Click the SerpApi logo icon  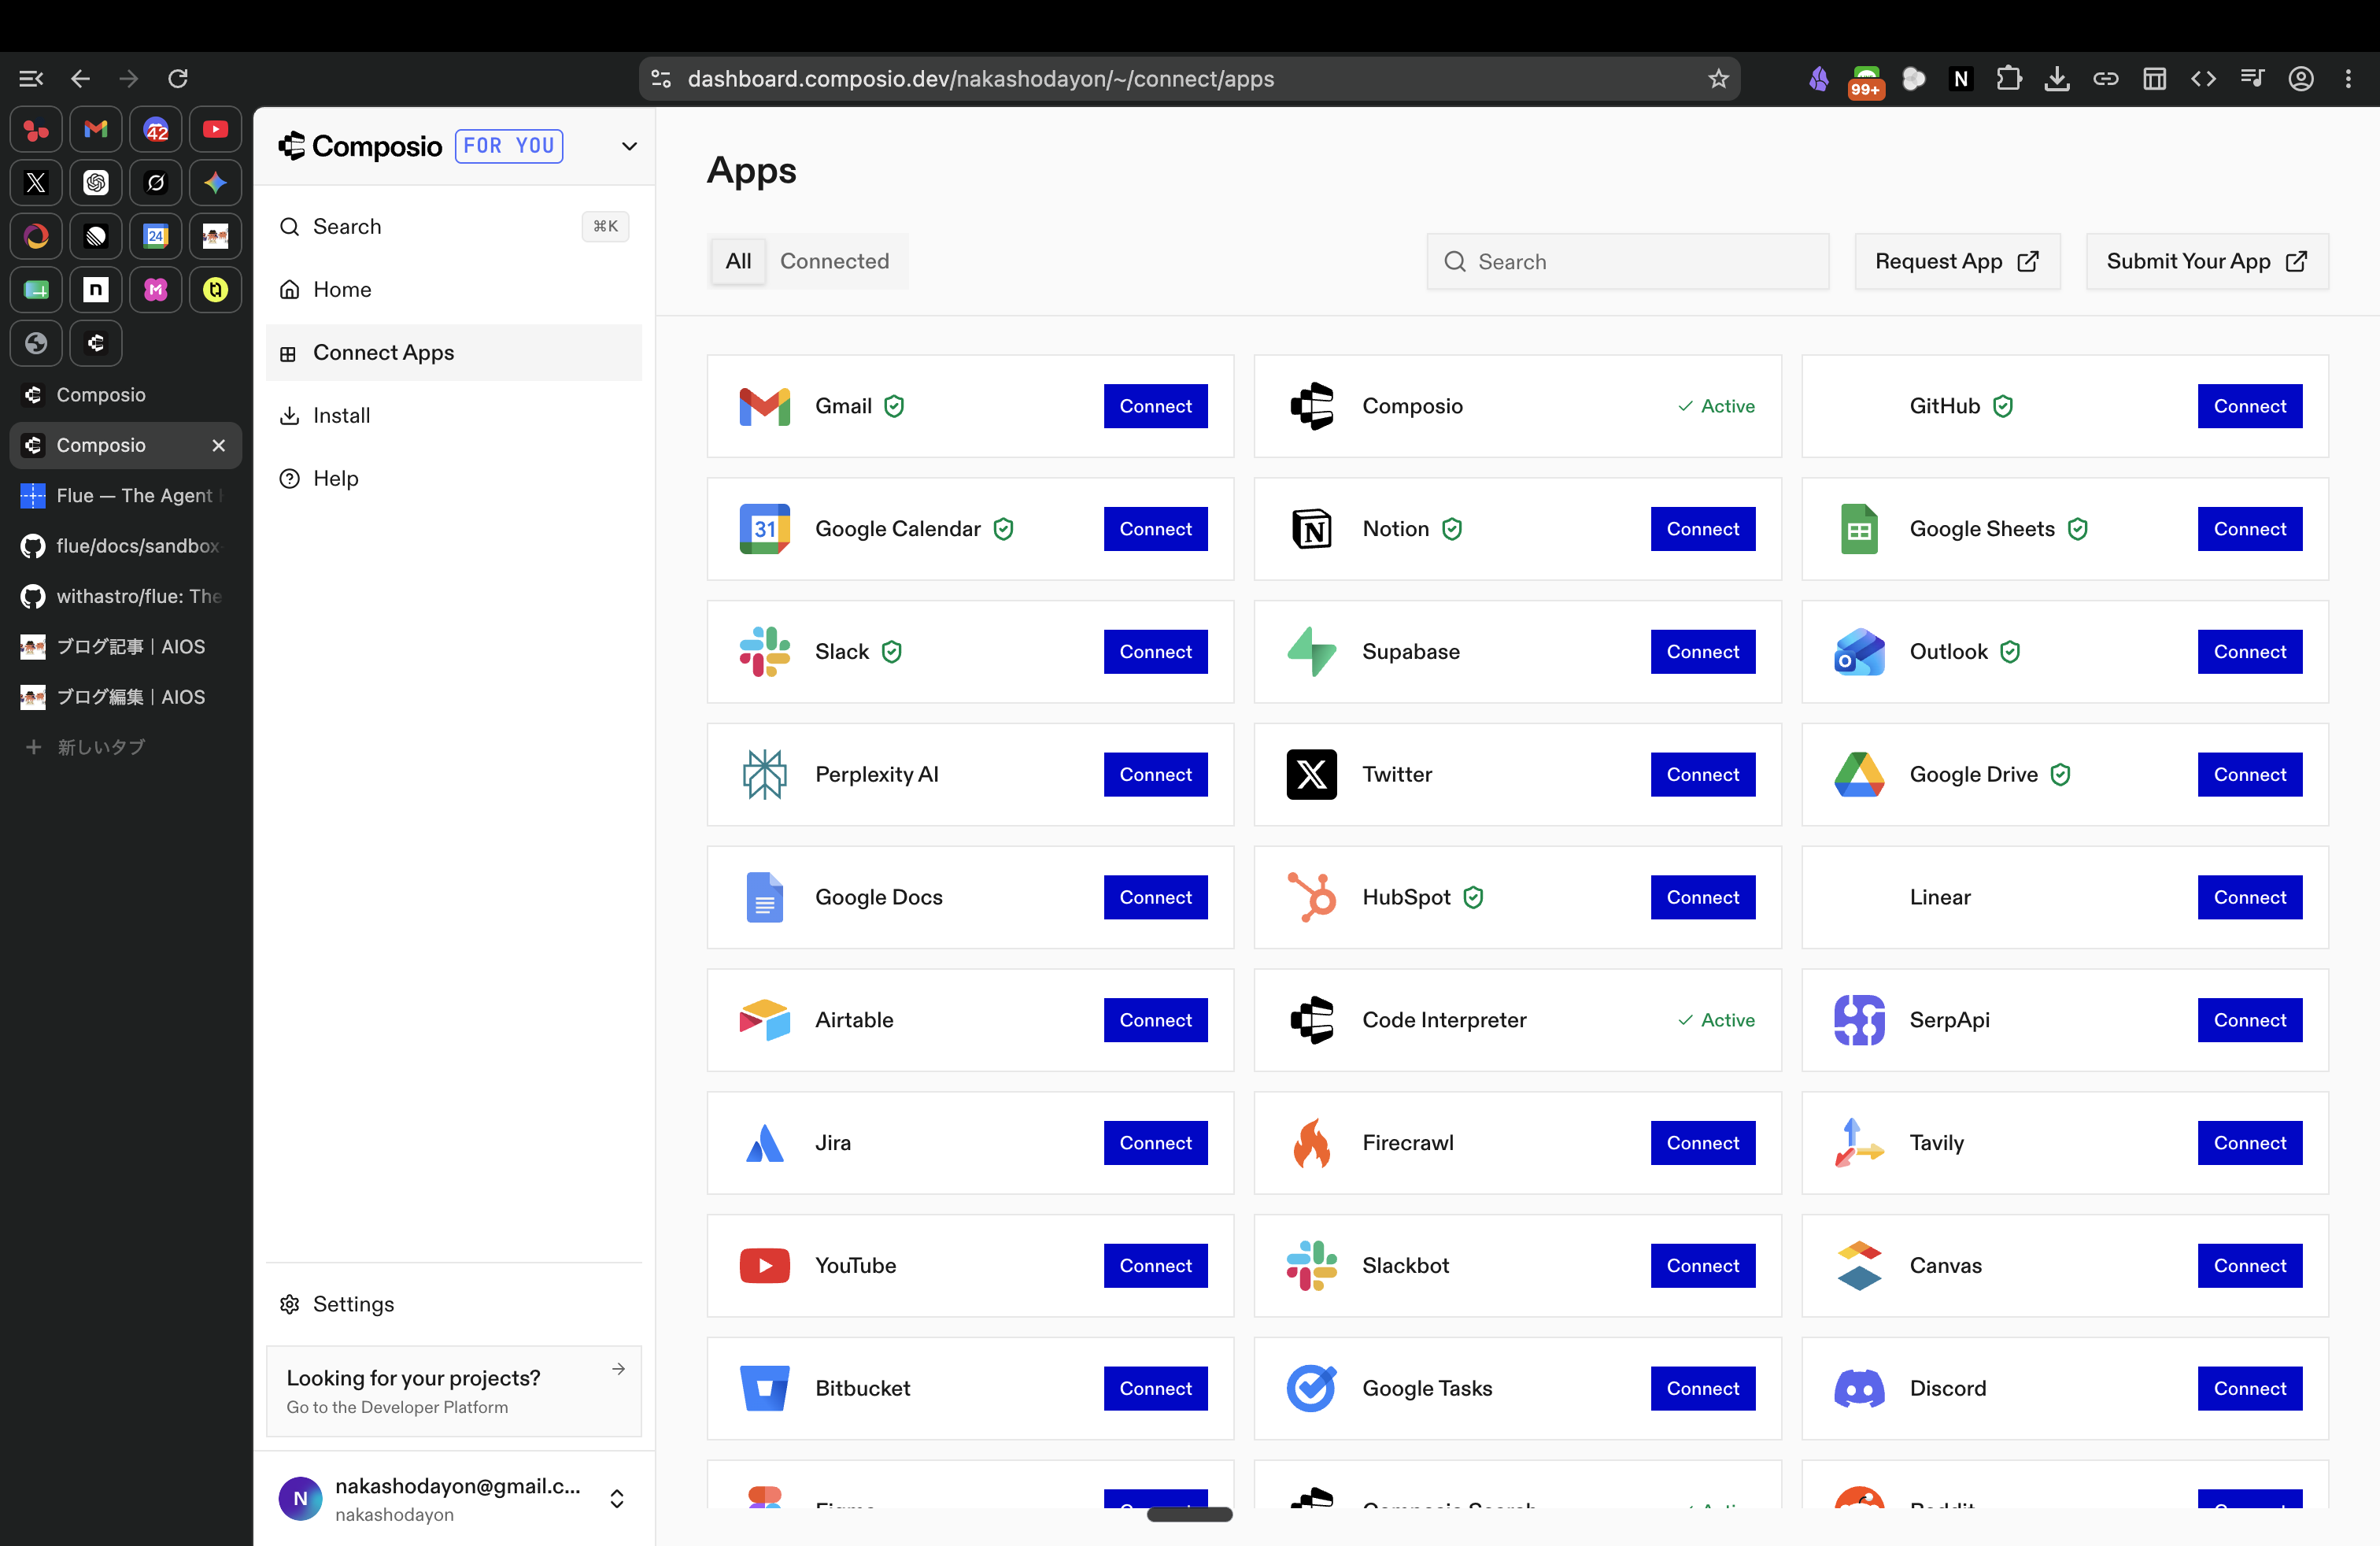pyautogui.click(x=1859, y=1020)
